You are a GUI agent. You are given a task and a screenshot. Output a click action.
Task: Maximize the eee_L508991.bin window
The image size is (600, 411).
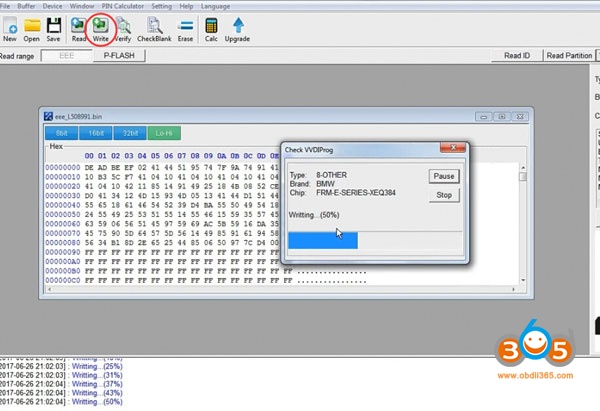coord(502,117)
